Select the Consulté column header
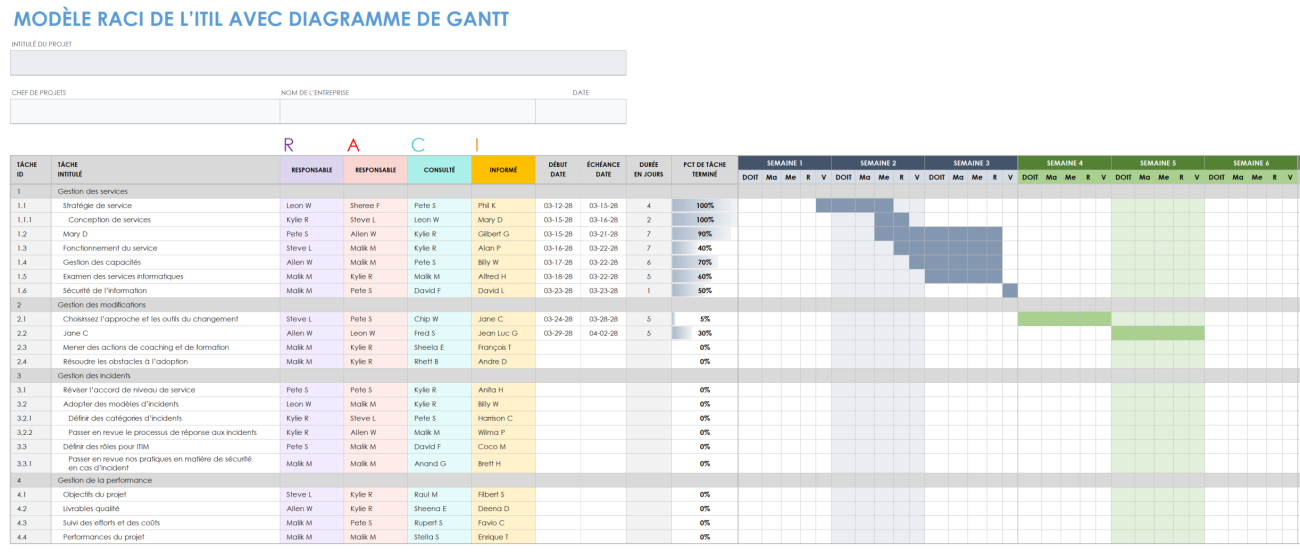This screenshot has height=552, width=1300. (439, 170)
